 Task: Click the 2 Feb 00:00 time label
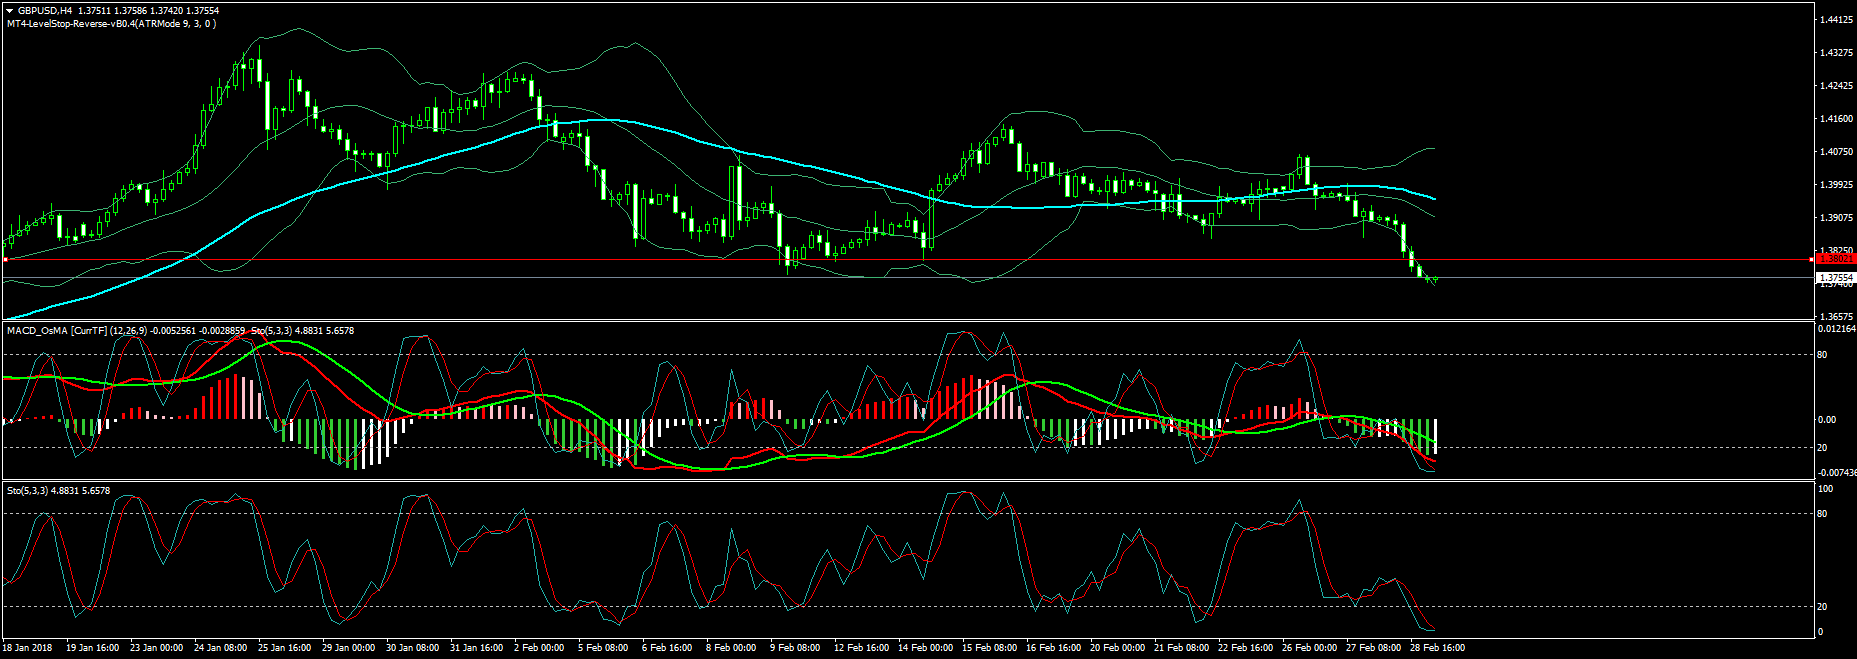[539, 648]
